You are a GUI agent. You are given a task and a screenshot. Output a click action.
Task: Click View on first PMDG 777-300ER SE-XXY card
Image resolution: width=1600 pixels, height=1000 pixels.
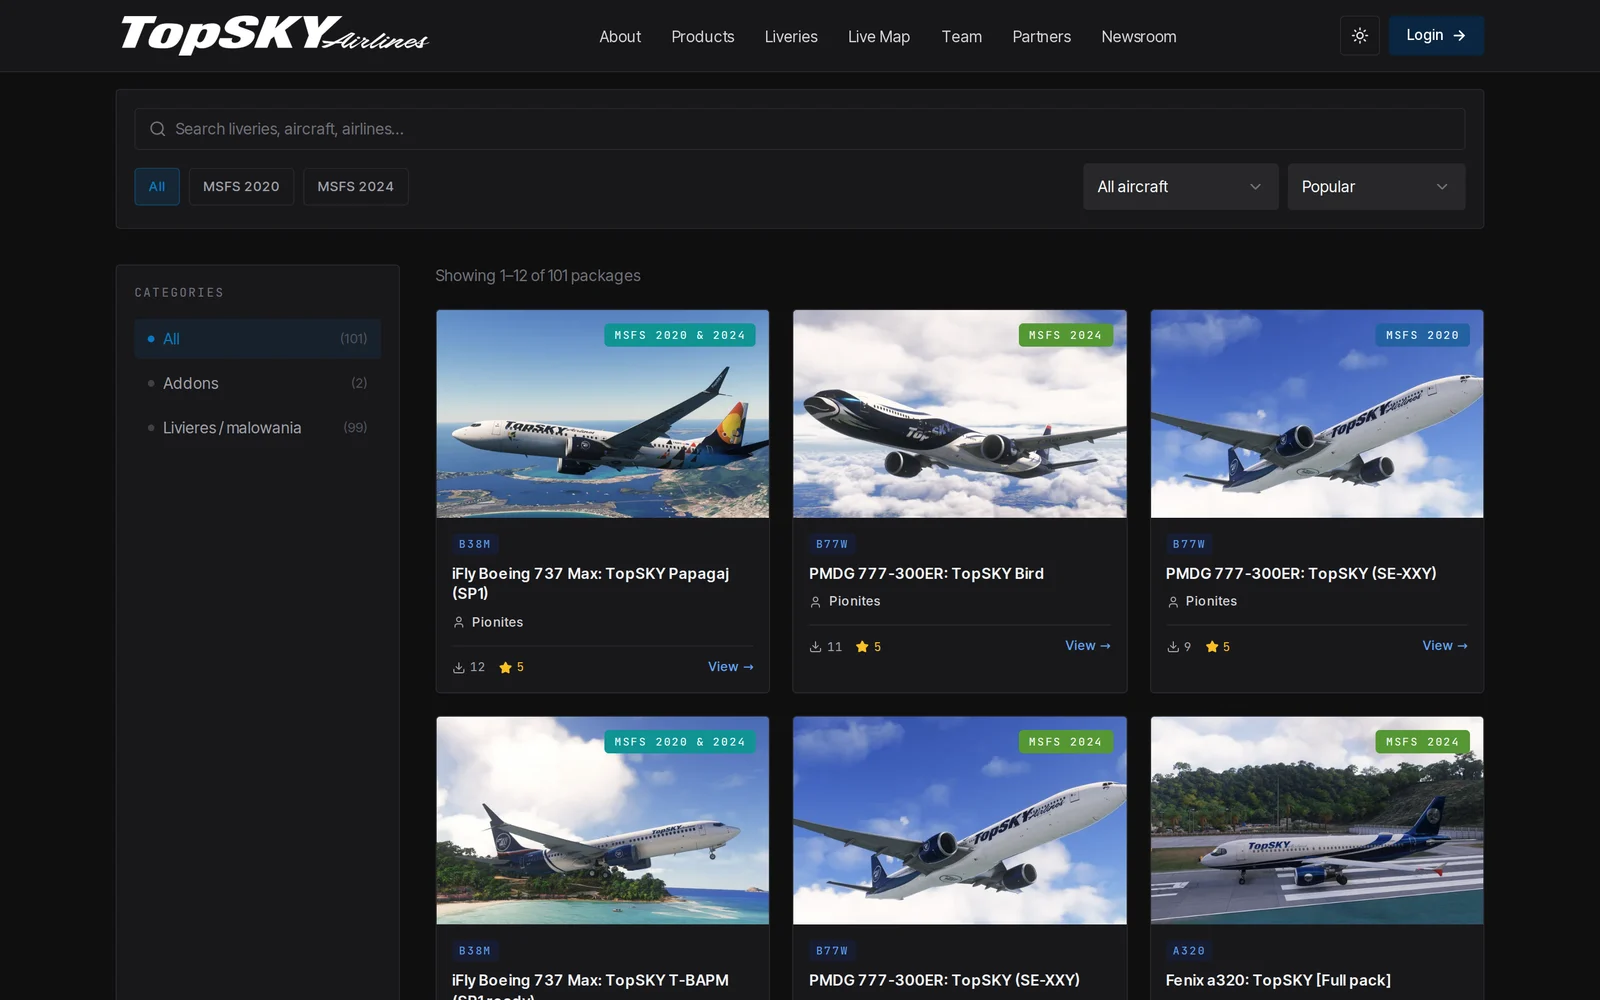click(x=1445, y=646)
